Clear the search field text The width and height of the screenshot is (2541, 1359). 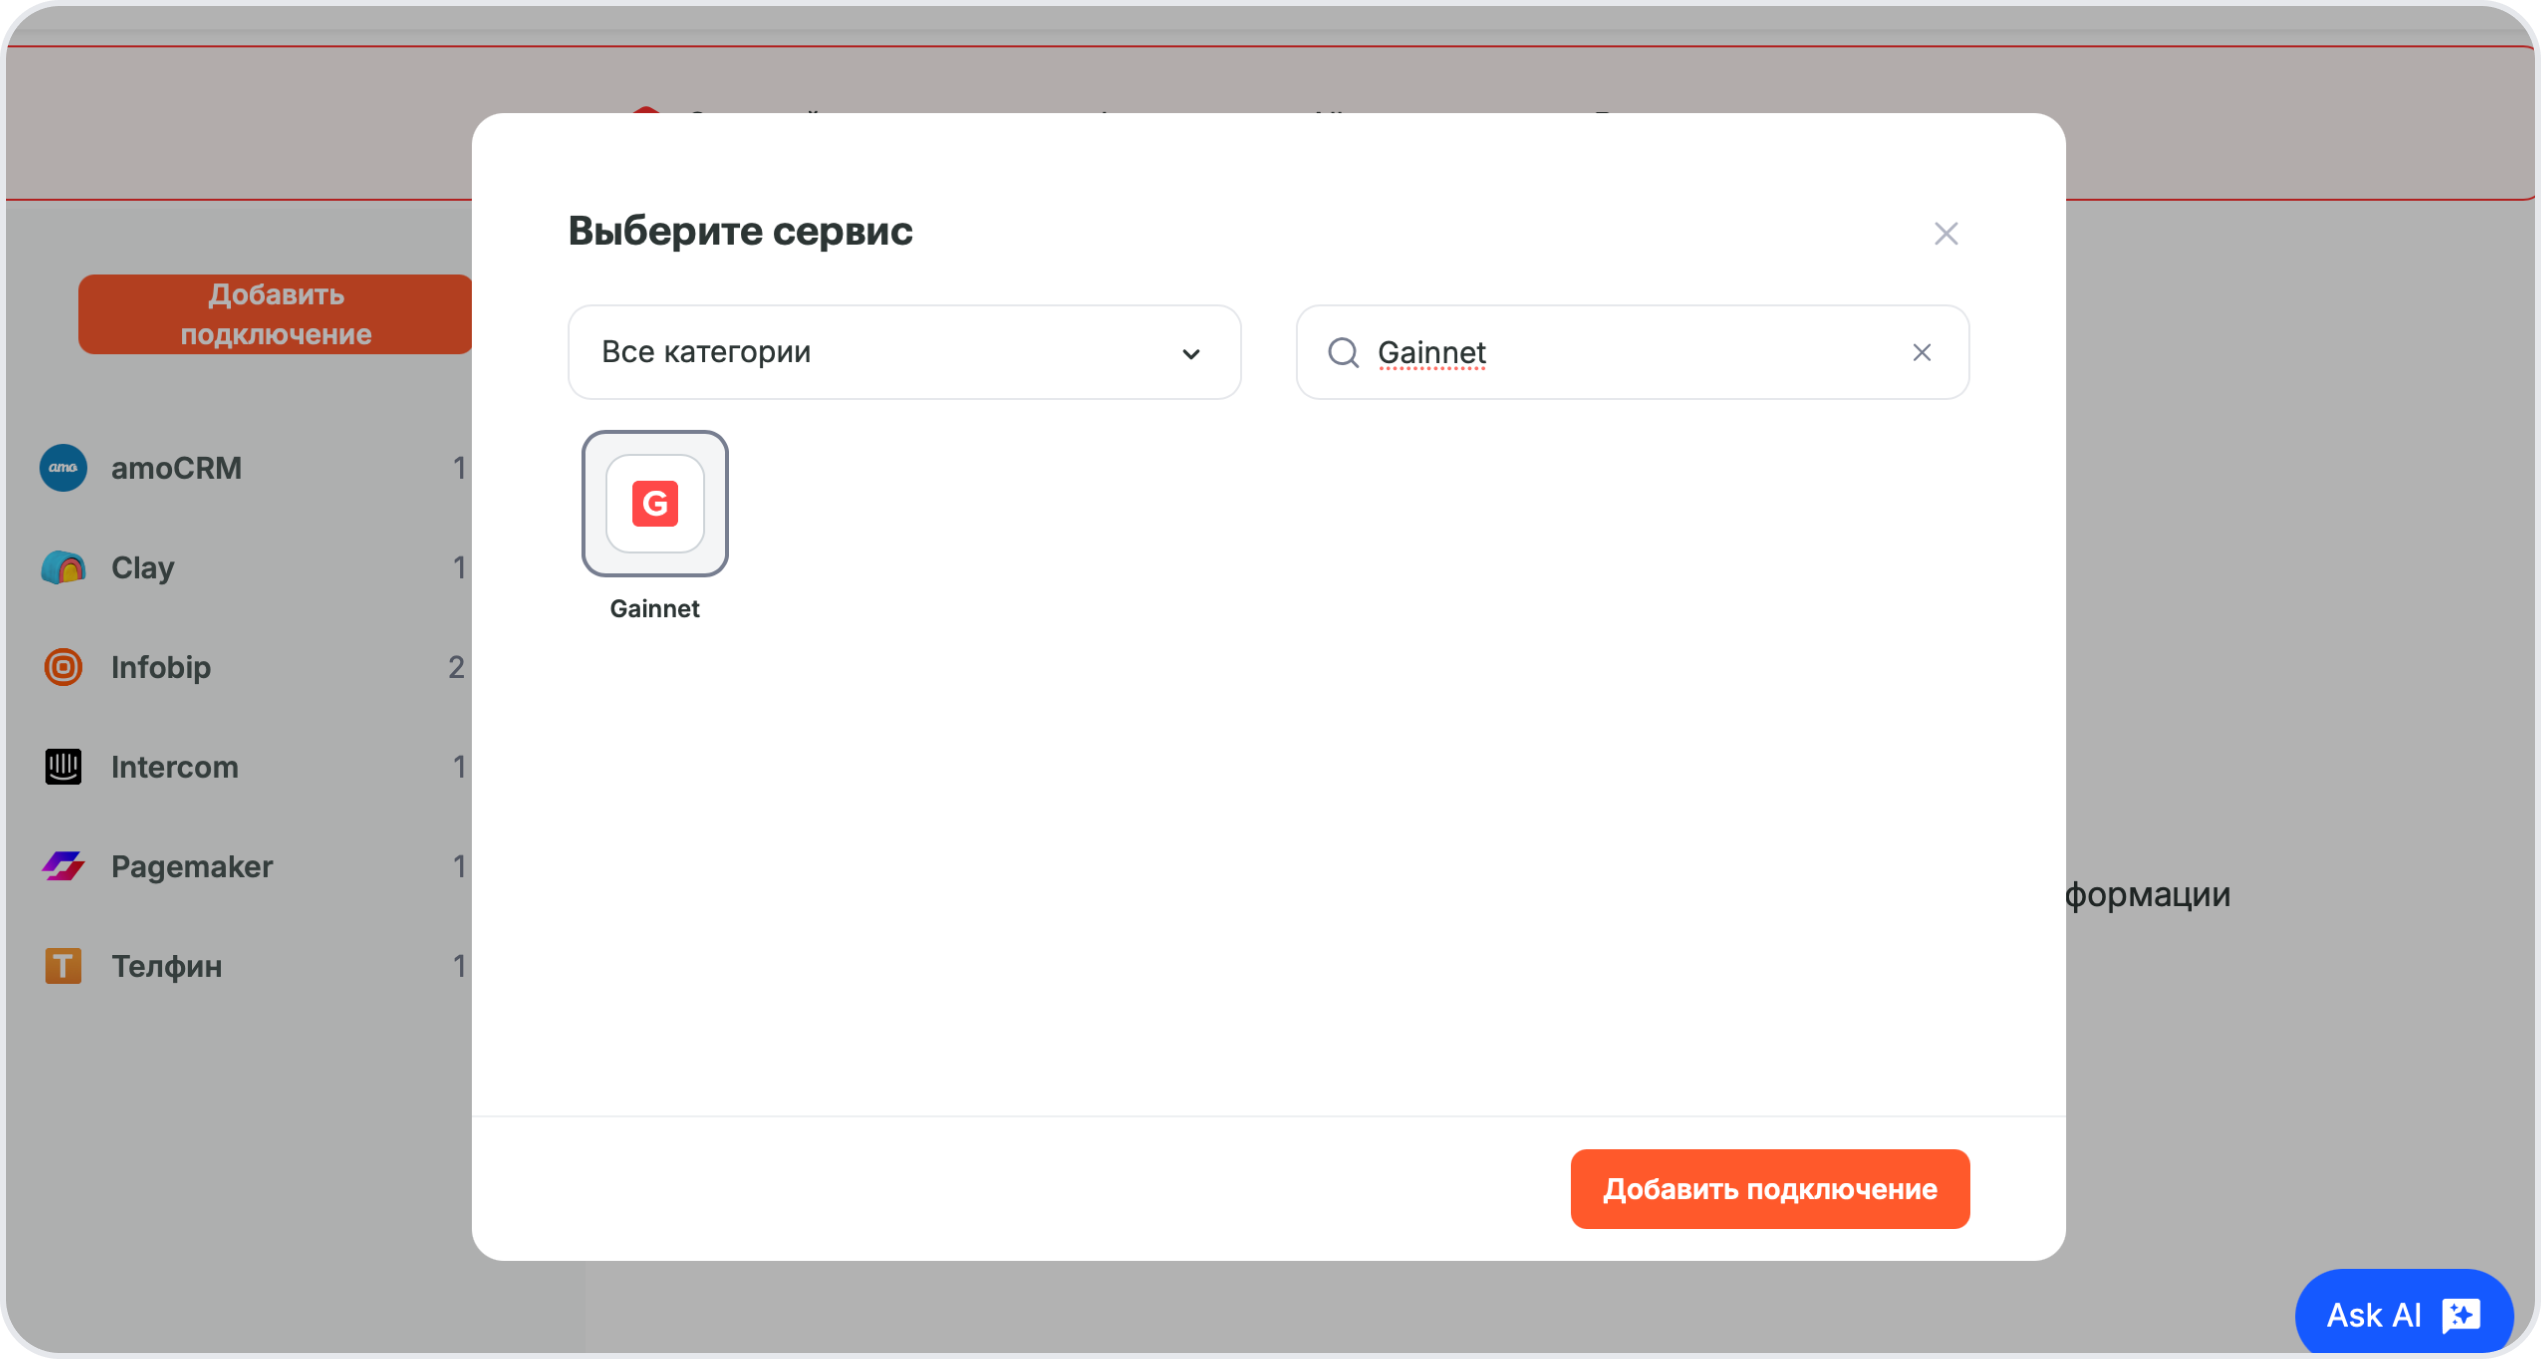pyautogui.click(x=1921, y=352)
